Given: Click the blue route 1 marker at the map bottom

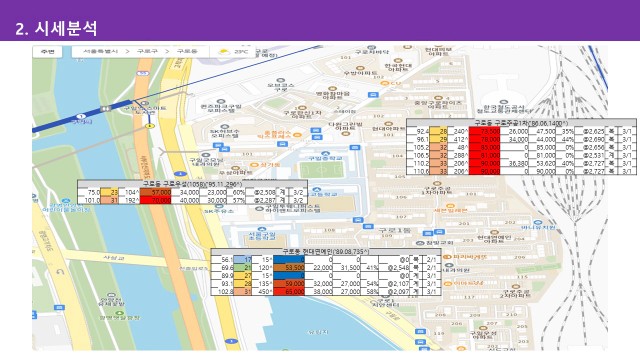Looking at the screenshot, I should tap(231, 341).
